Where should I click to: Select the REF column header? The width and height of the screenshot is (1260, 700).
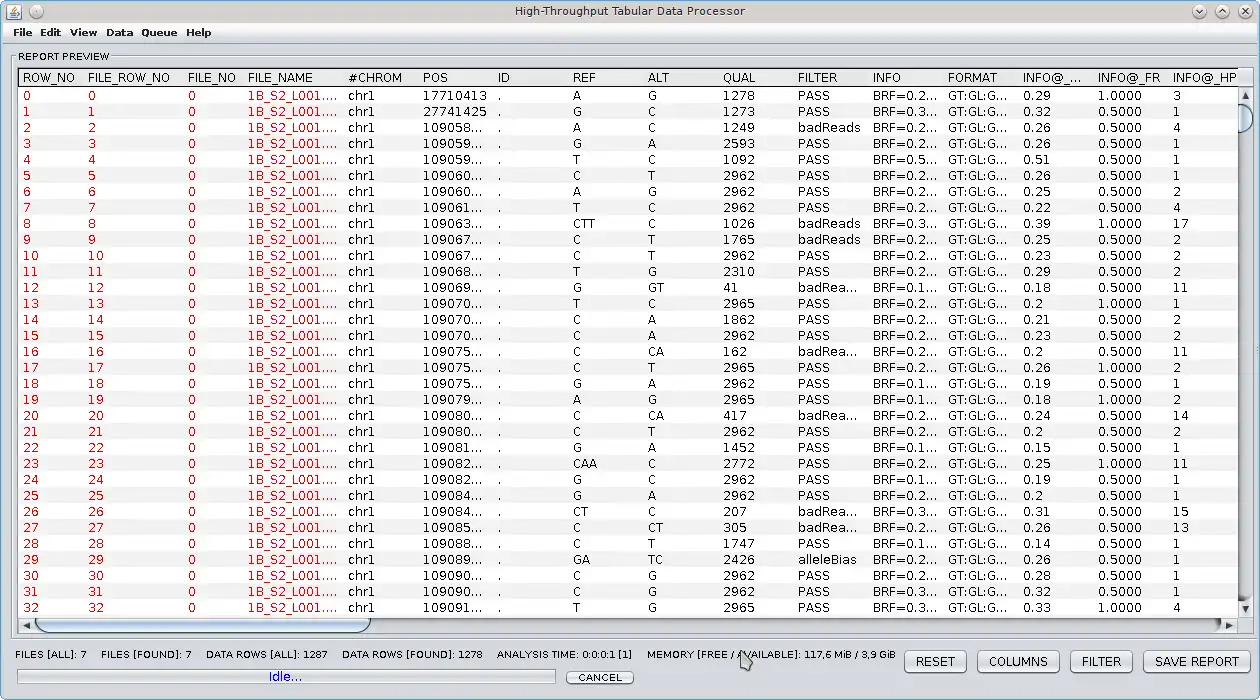(605, 78)
